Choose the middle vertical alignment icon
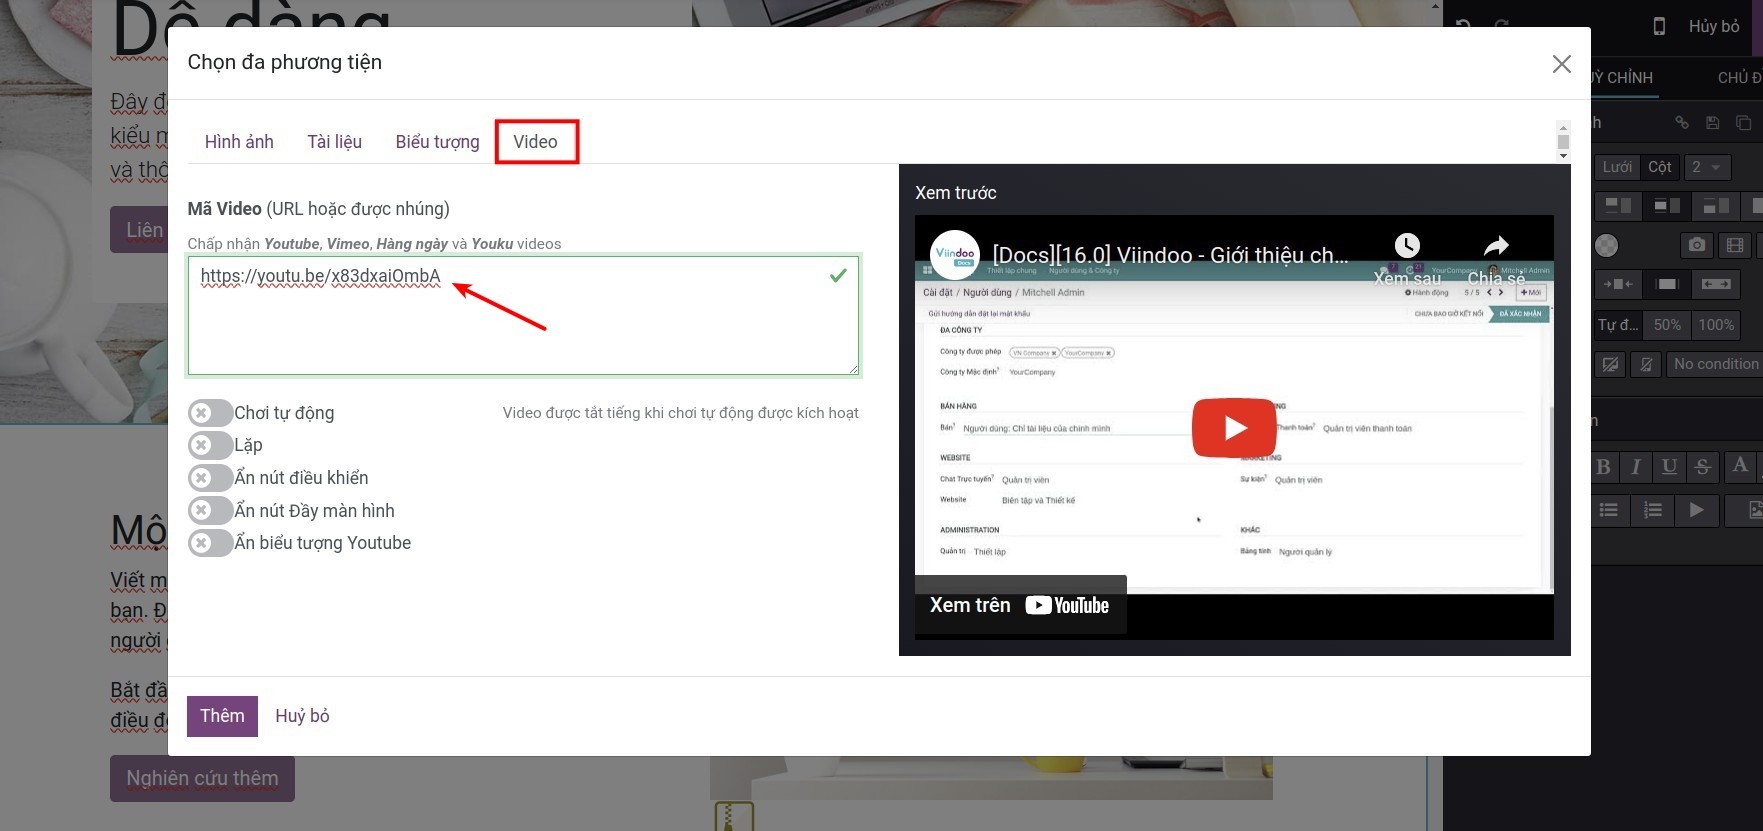The width and height of the screenshot is (1763, 831). point(1667,206)
